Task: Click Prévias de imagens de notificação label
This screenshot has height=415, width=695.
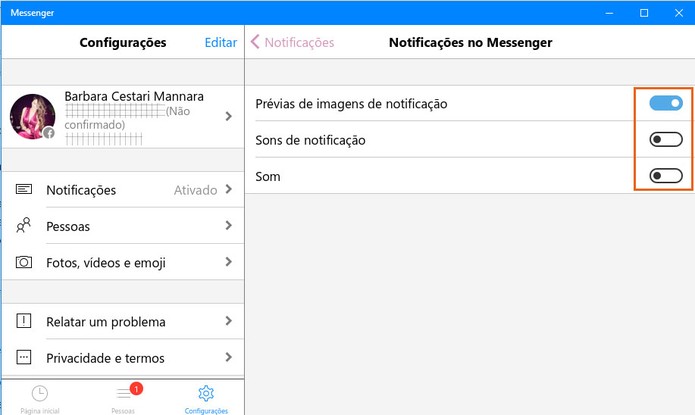Action: point(351,104)
